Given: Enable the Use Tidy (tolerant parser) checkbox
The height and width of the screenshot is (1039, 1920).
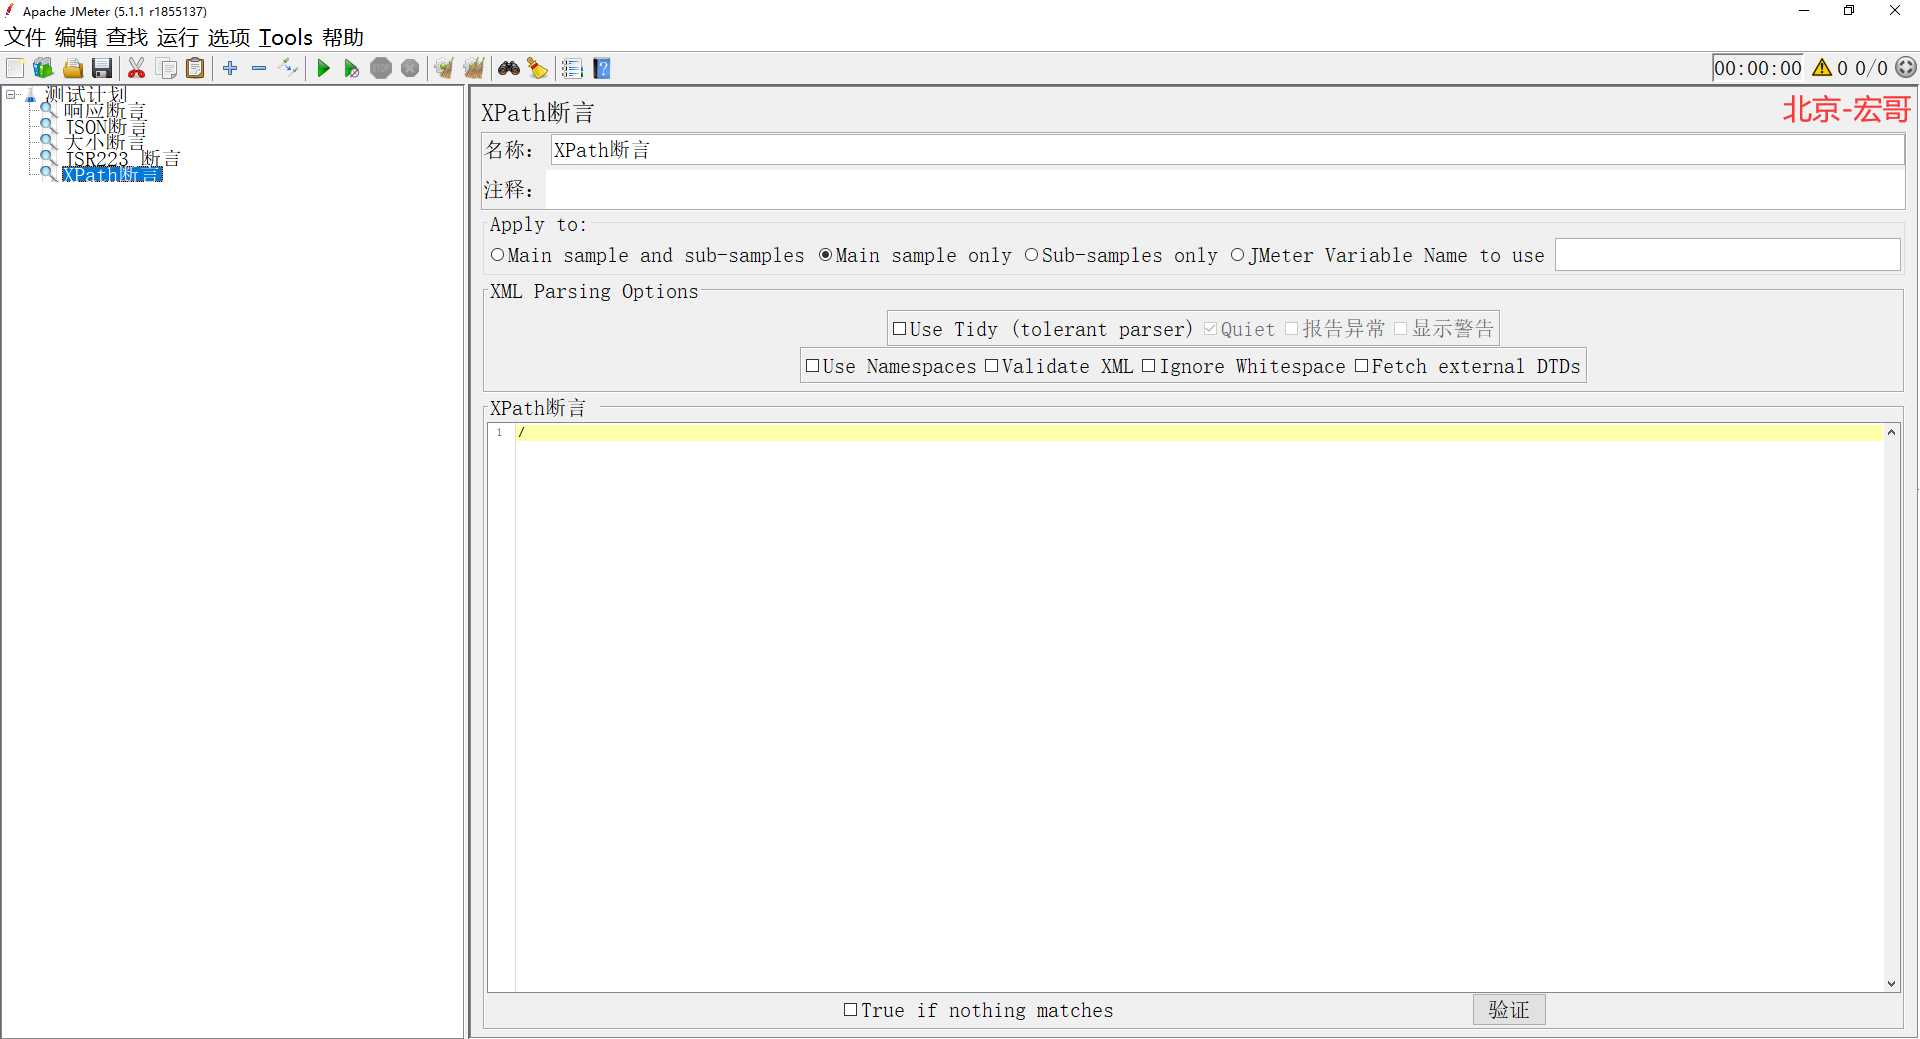Looking at the screenshot, I should [899, 329].
